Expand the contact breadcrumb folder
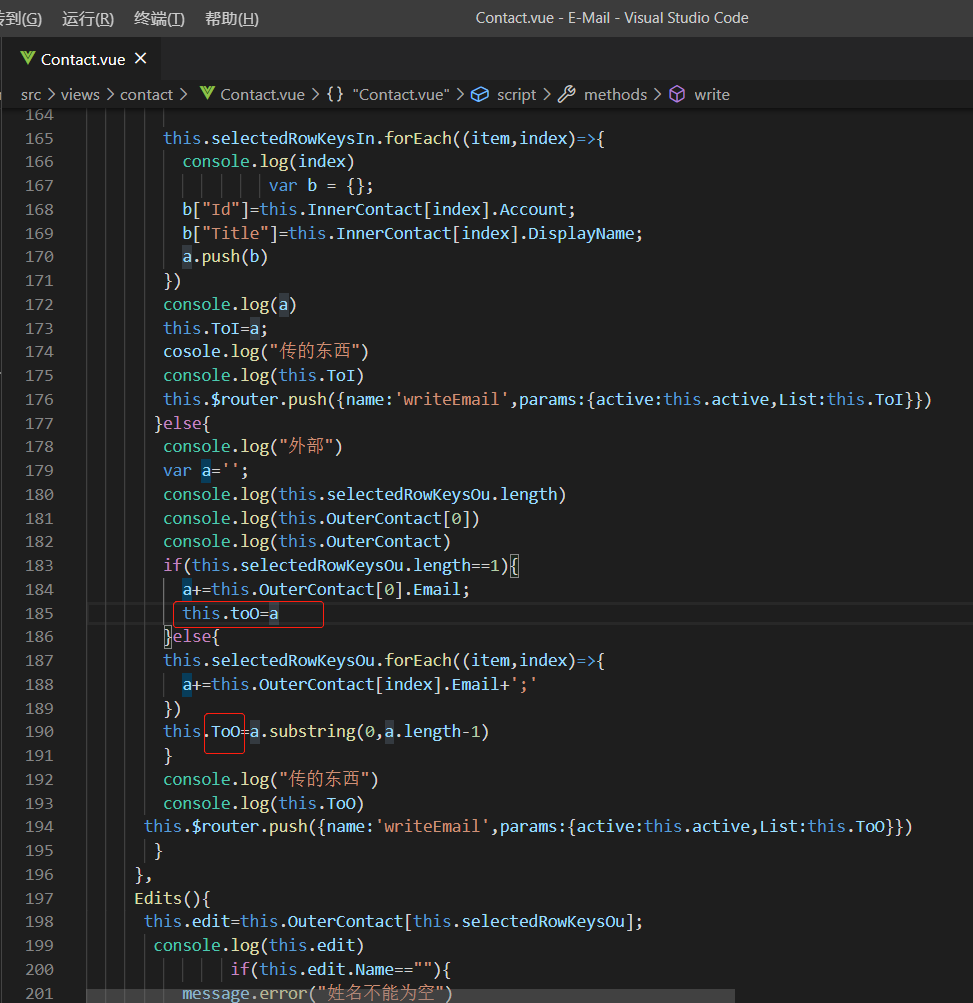The height and width of the screenshot is (1003, 973). point(146,94)
